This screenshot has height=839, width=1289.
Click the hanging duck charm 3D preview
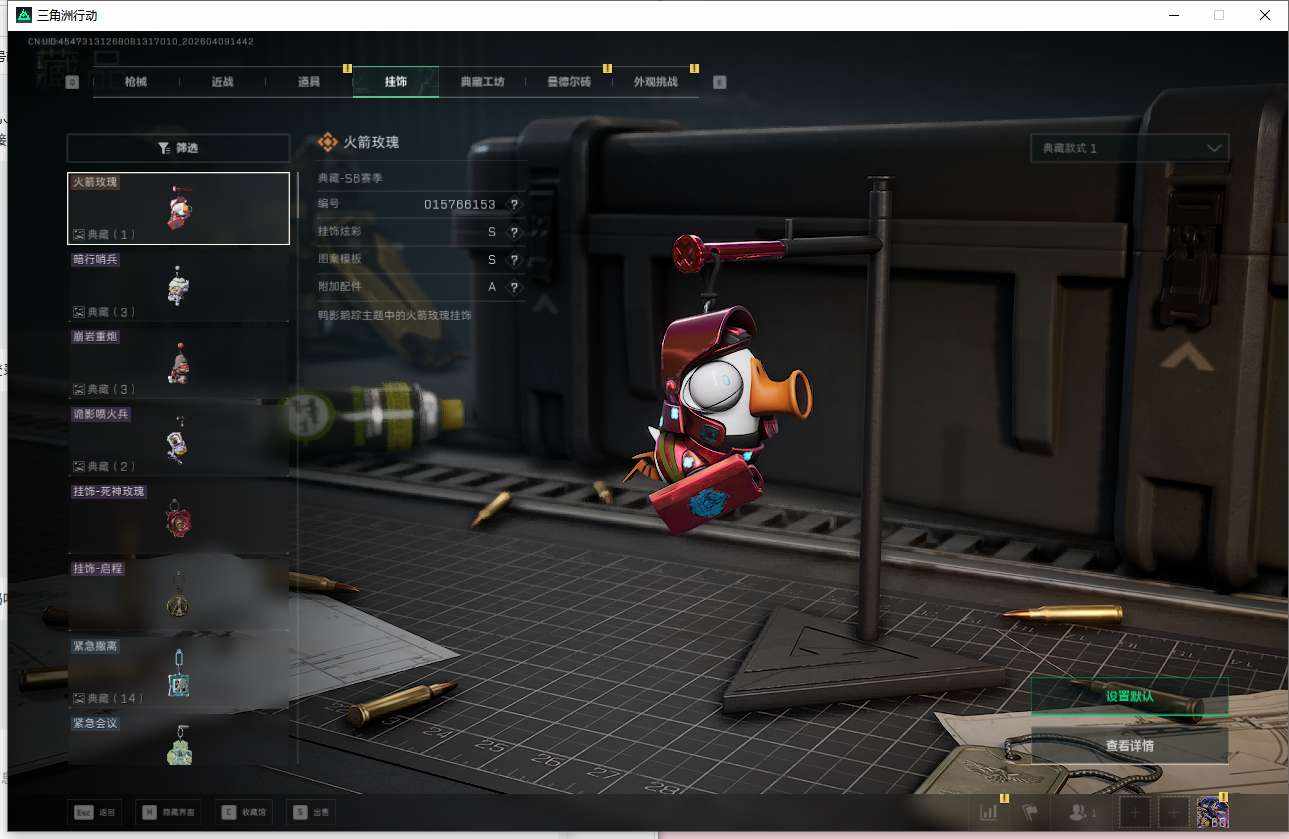click(719, 422)
